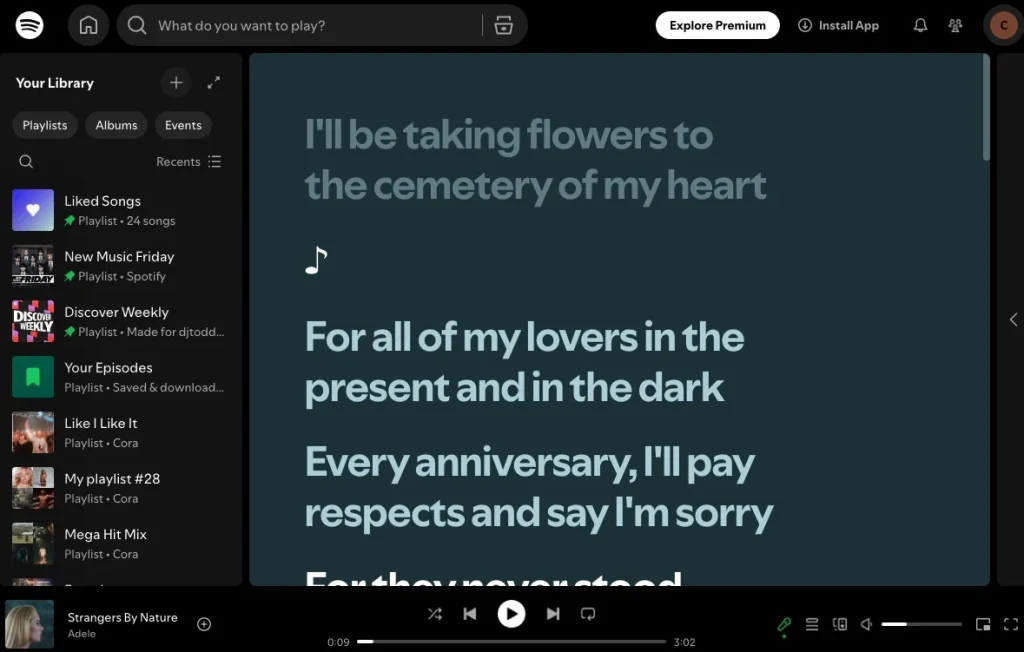Open the Recents sort dropdown
This screenshot has height=652, width=1024.
188,161
